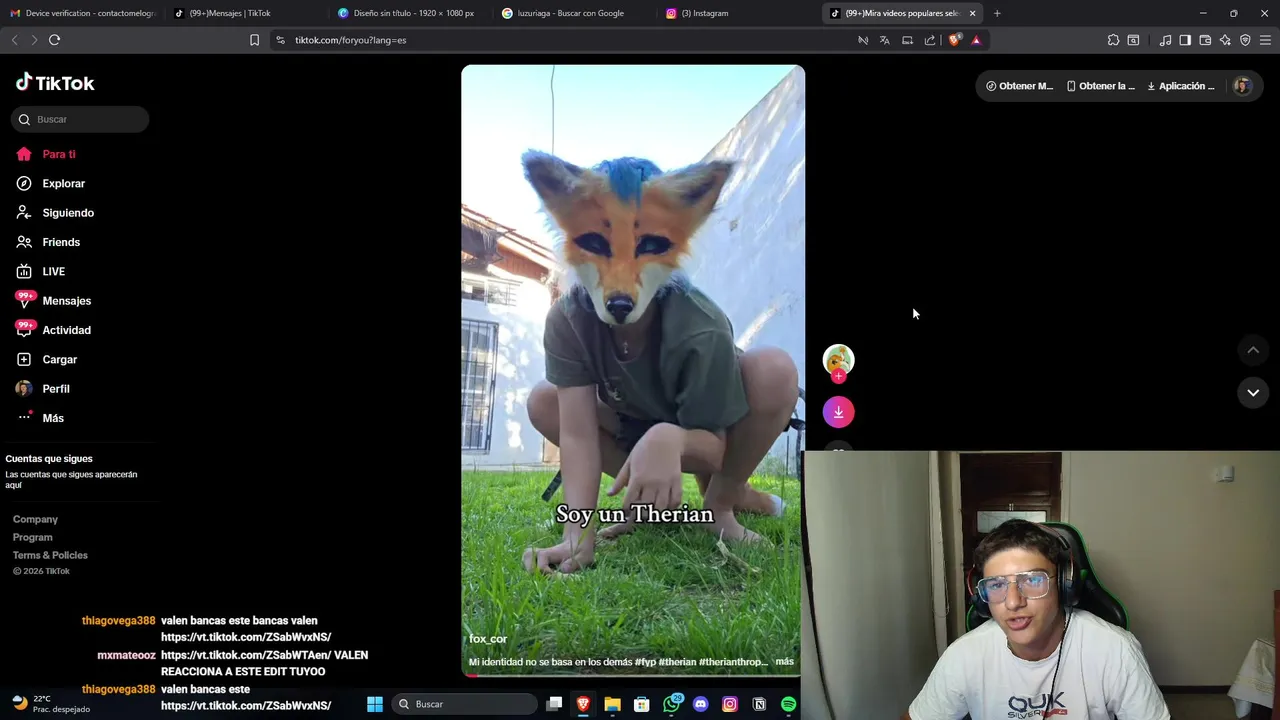Viewport: 1280px width, 720px height.
Task: Open Siguiendo following feed
Action: [x=68, y=213]
